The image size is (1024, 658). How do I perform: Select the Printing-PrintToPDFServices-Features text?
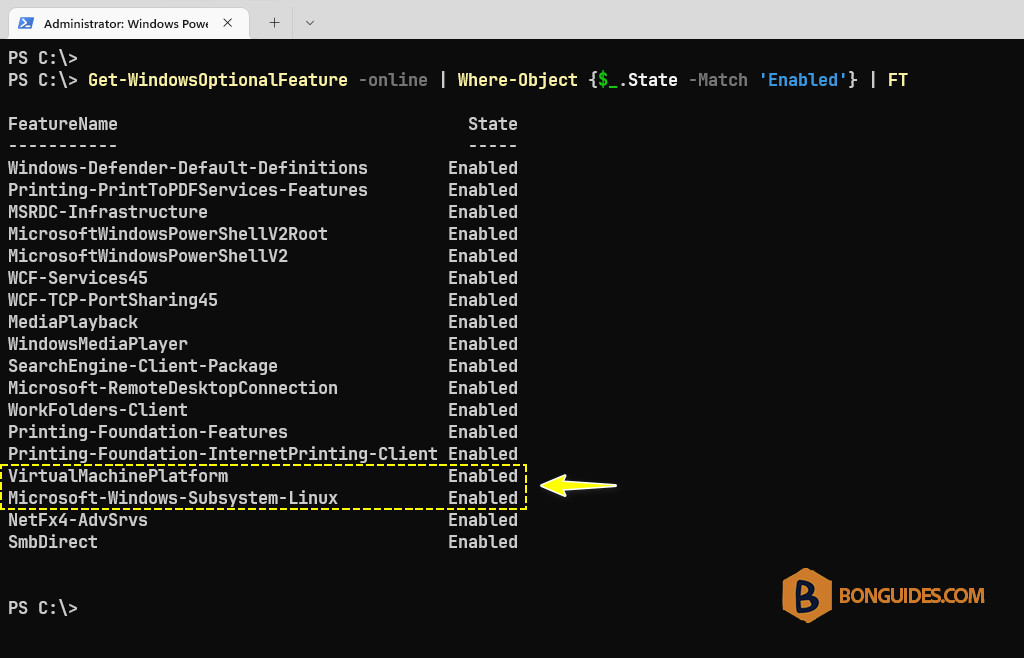187,190
